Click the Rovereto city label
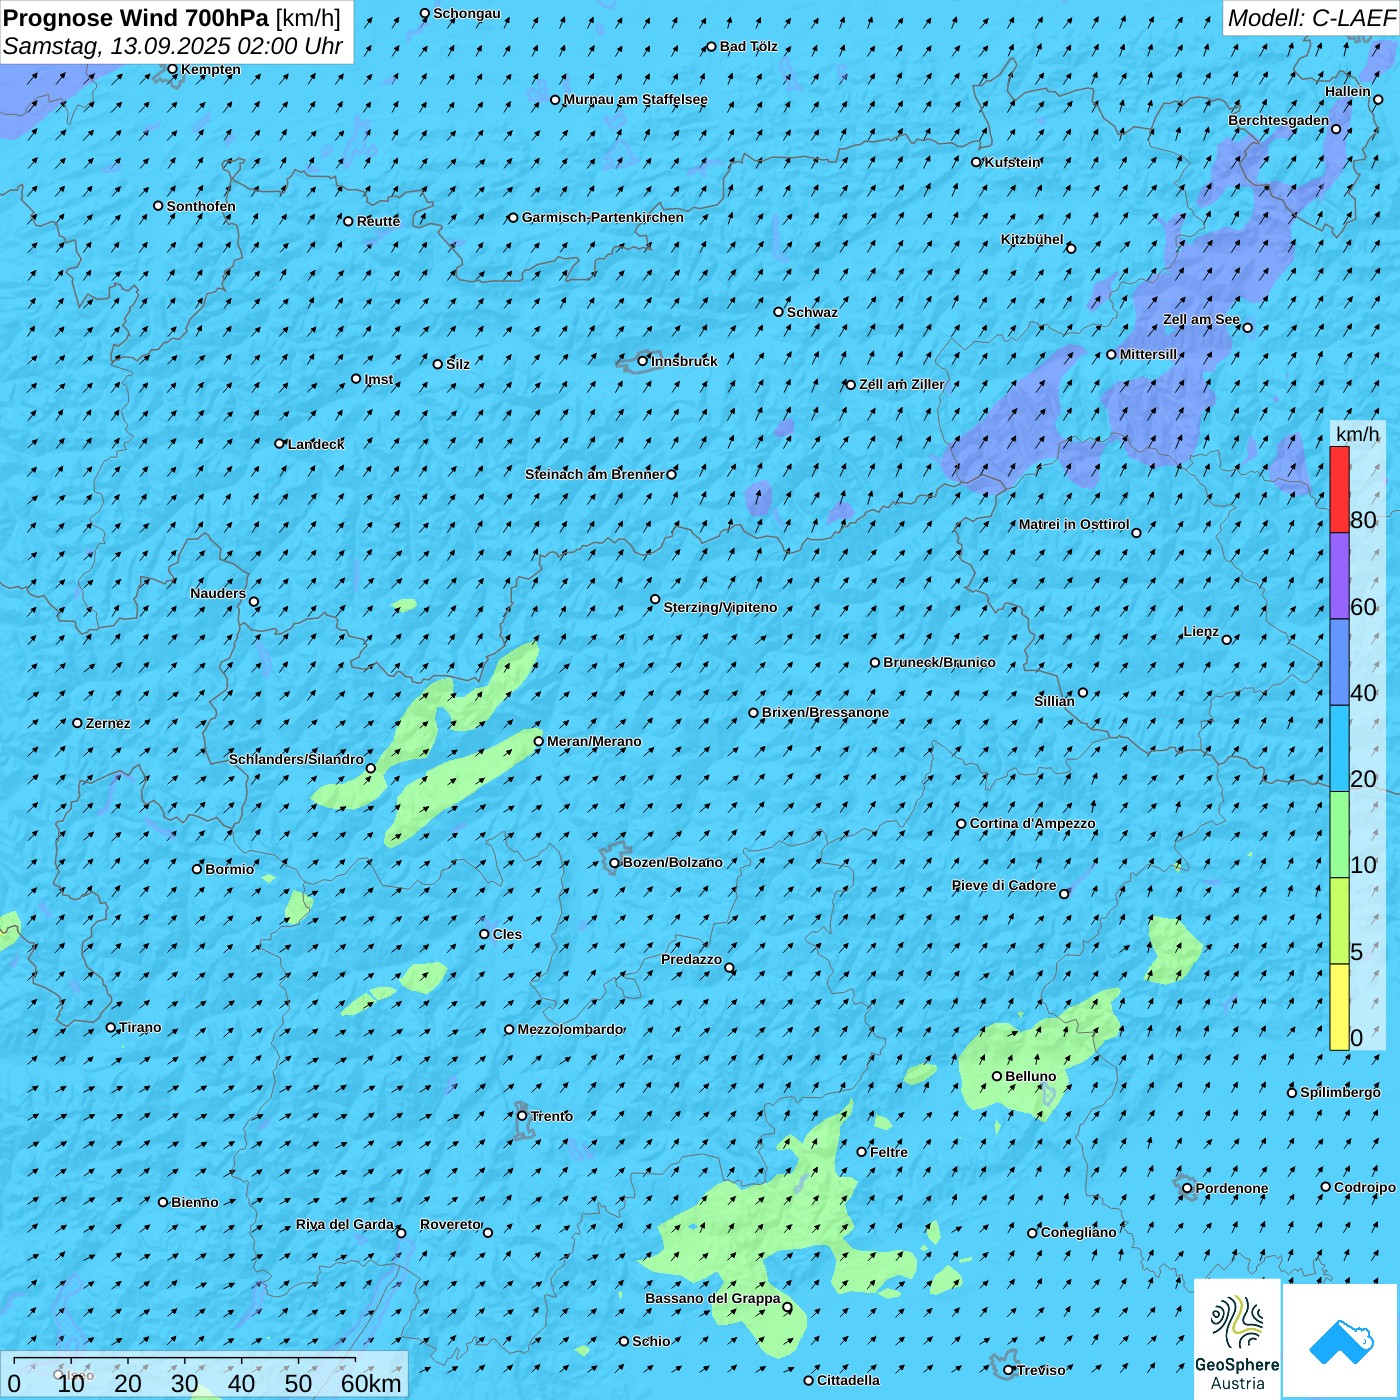Viewport: 1400px width, 1400px height. tap(450, 1224)
